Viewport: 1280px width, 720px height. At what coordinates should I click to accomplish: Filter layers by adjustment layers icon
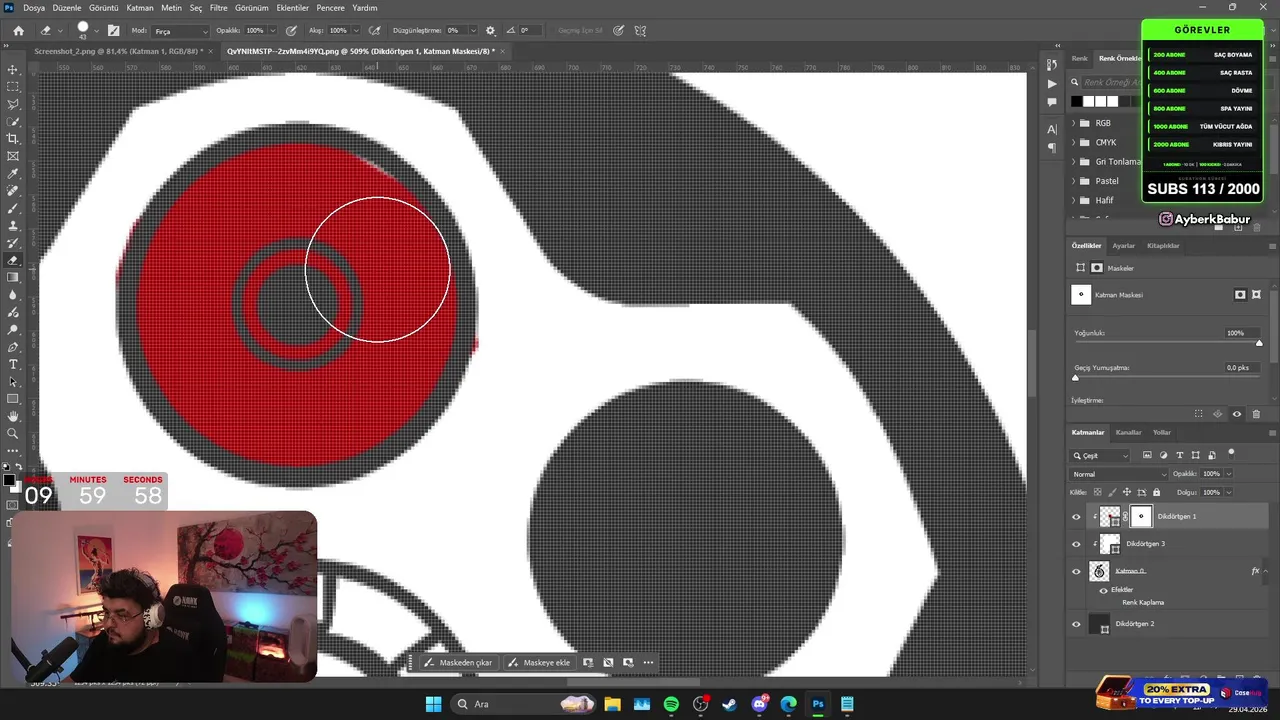tap(1163, 455)
